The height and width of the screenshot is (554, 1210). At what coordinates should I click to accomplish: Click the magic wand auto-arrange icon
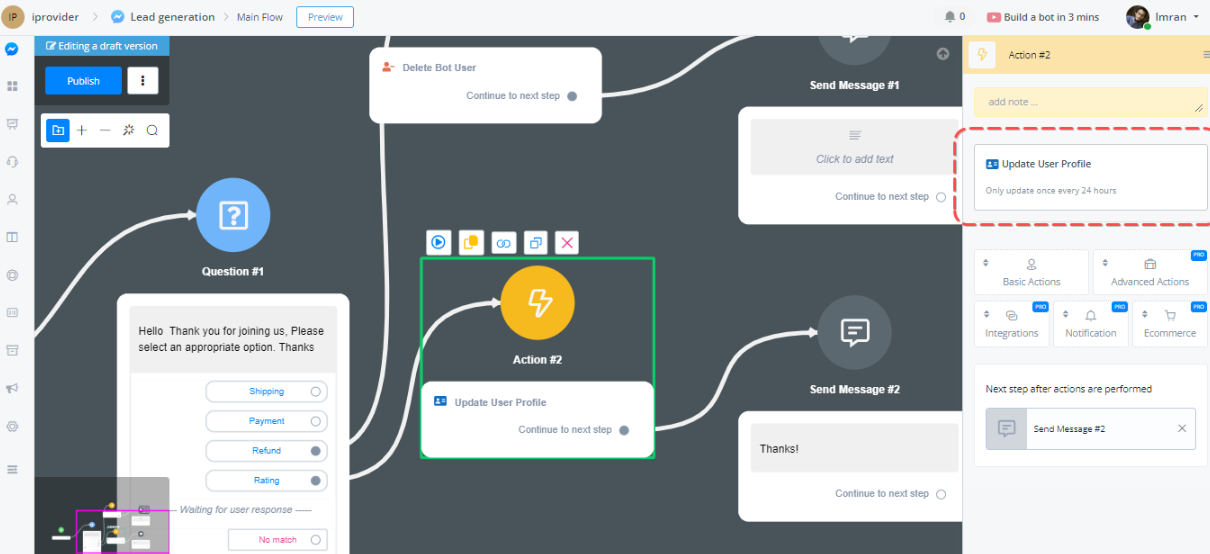click(128, 130)
